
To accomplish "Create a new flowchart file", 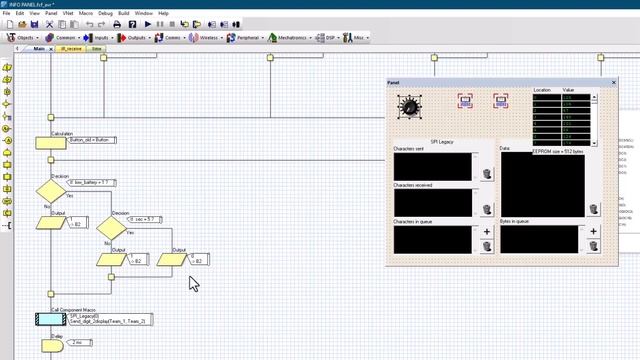I will coord(10,24).
